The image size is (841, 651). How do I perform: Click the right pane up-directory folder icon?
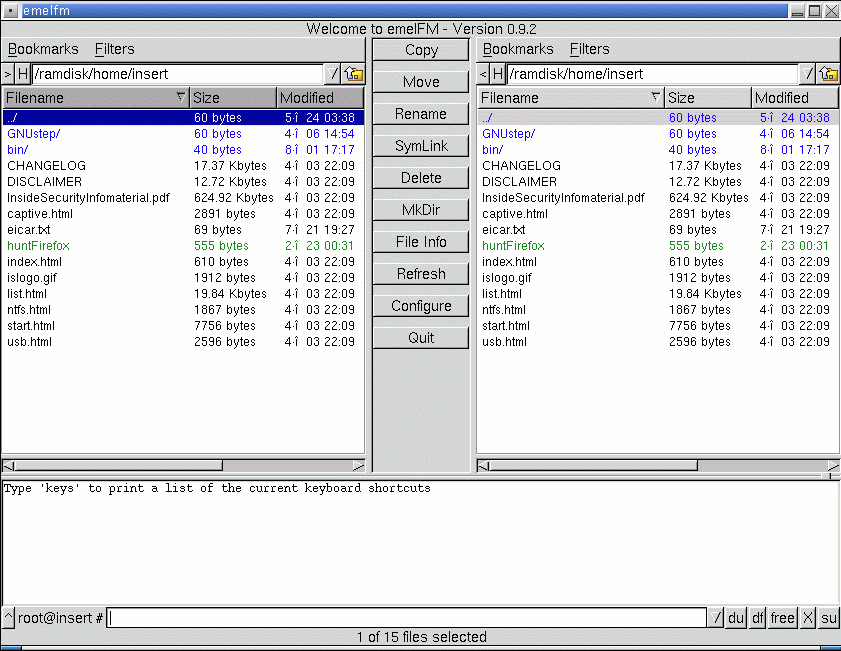pos(829,74)
